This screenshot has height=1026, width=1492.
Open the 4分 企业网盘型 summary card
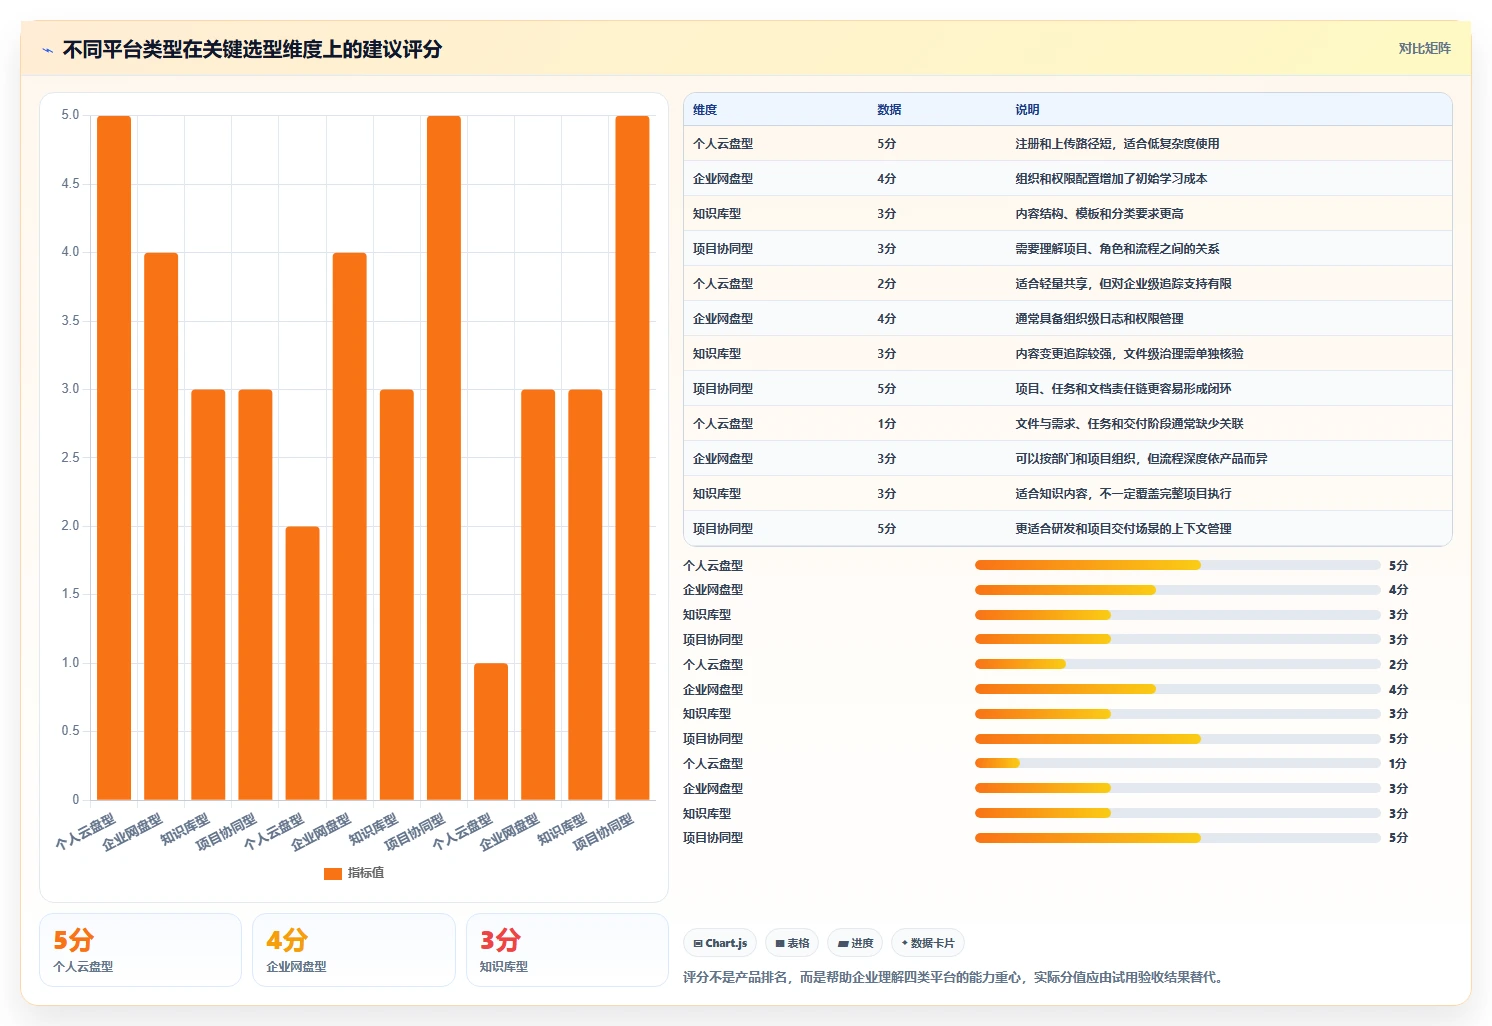(x=353, y=950)
